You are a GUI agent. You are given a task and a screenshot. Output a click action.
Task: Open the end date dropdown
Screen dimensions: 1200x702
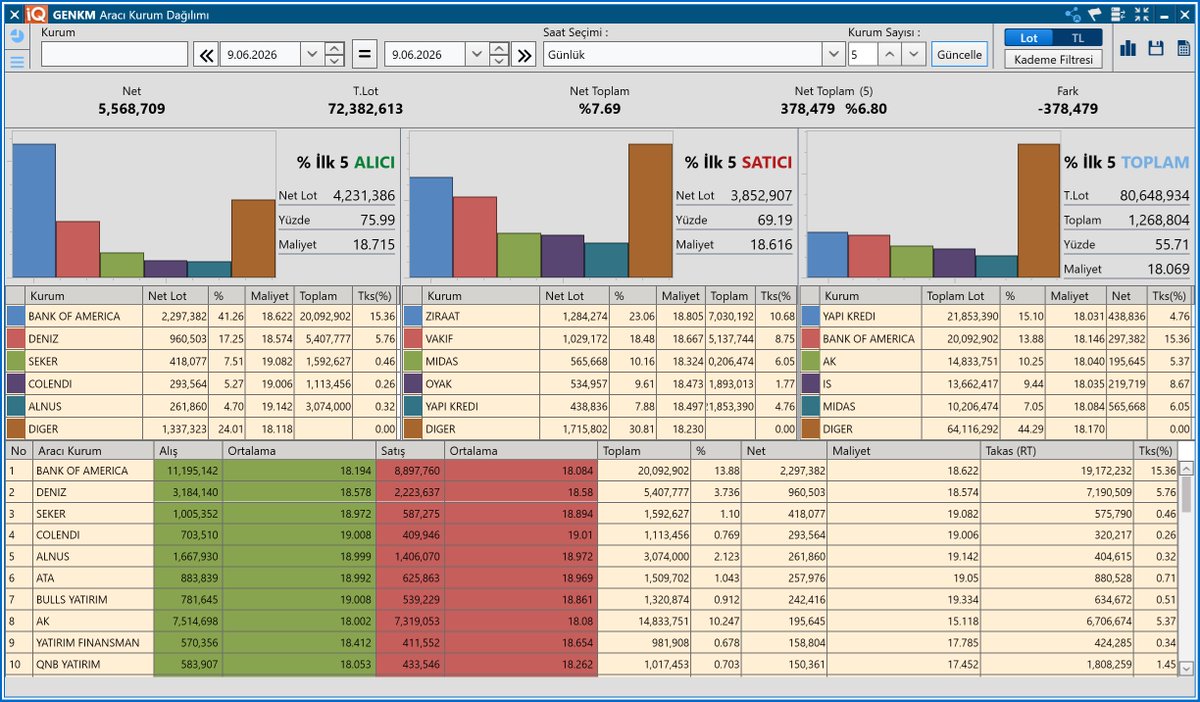pyautogui.click(x=475, y=54)
